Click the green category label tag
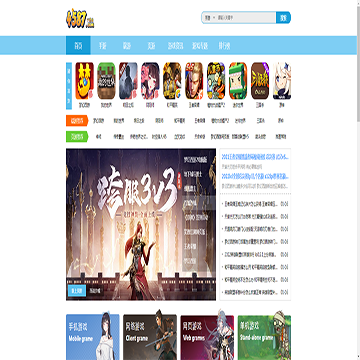The height and width of the screenshot is (360, 360). [x=77, y=136]
